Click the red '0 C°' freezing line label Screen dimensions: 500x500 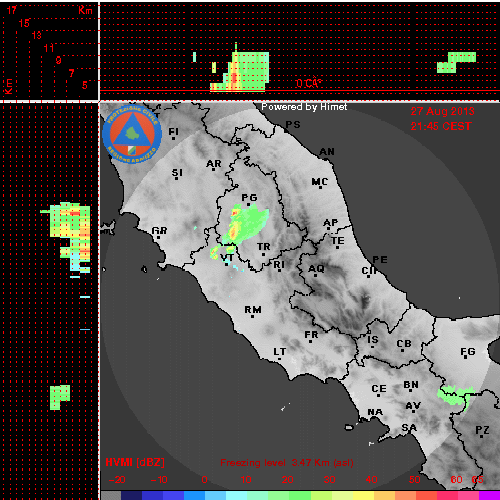(309, 83)
